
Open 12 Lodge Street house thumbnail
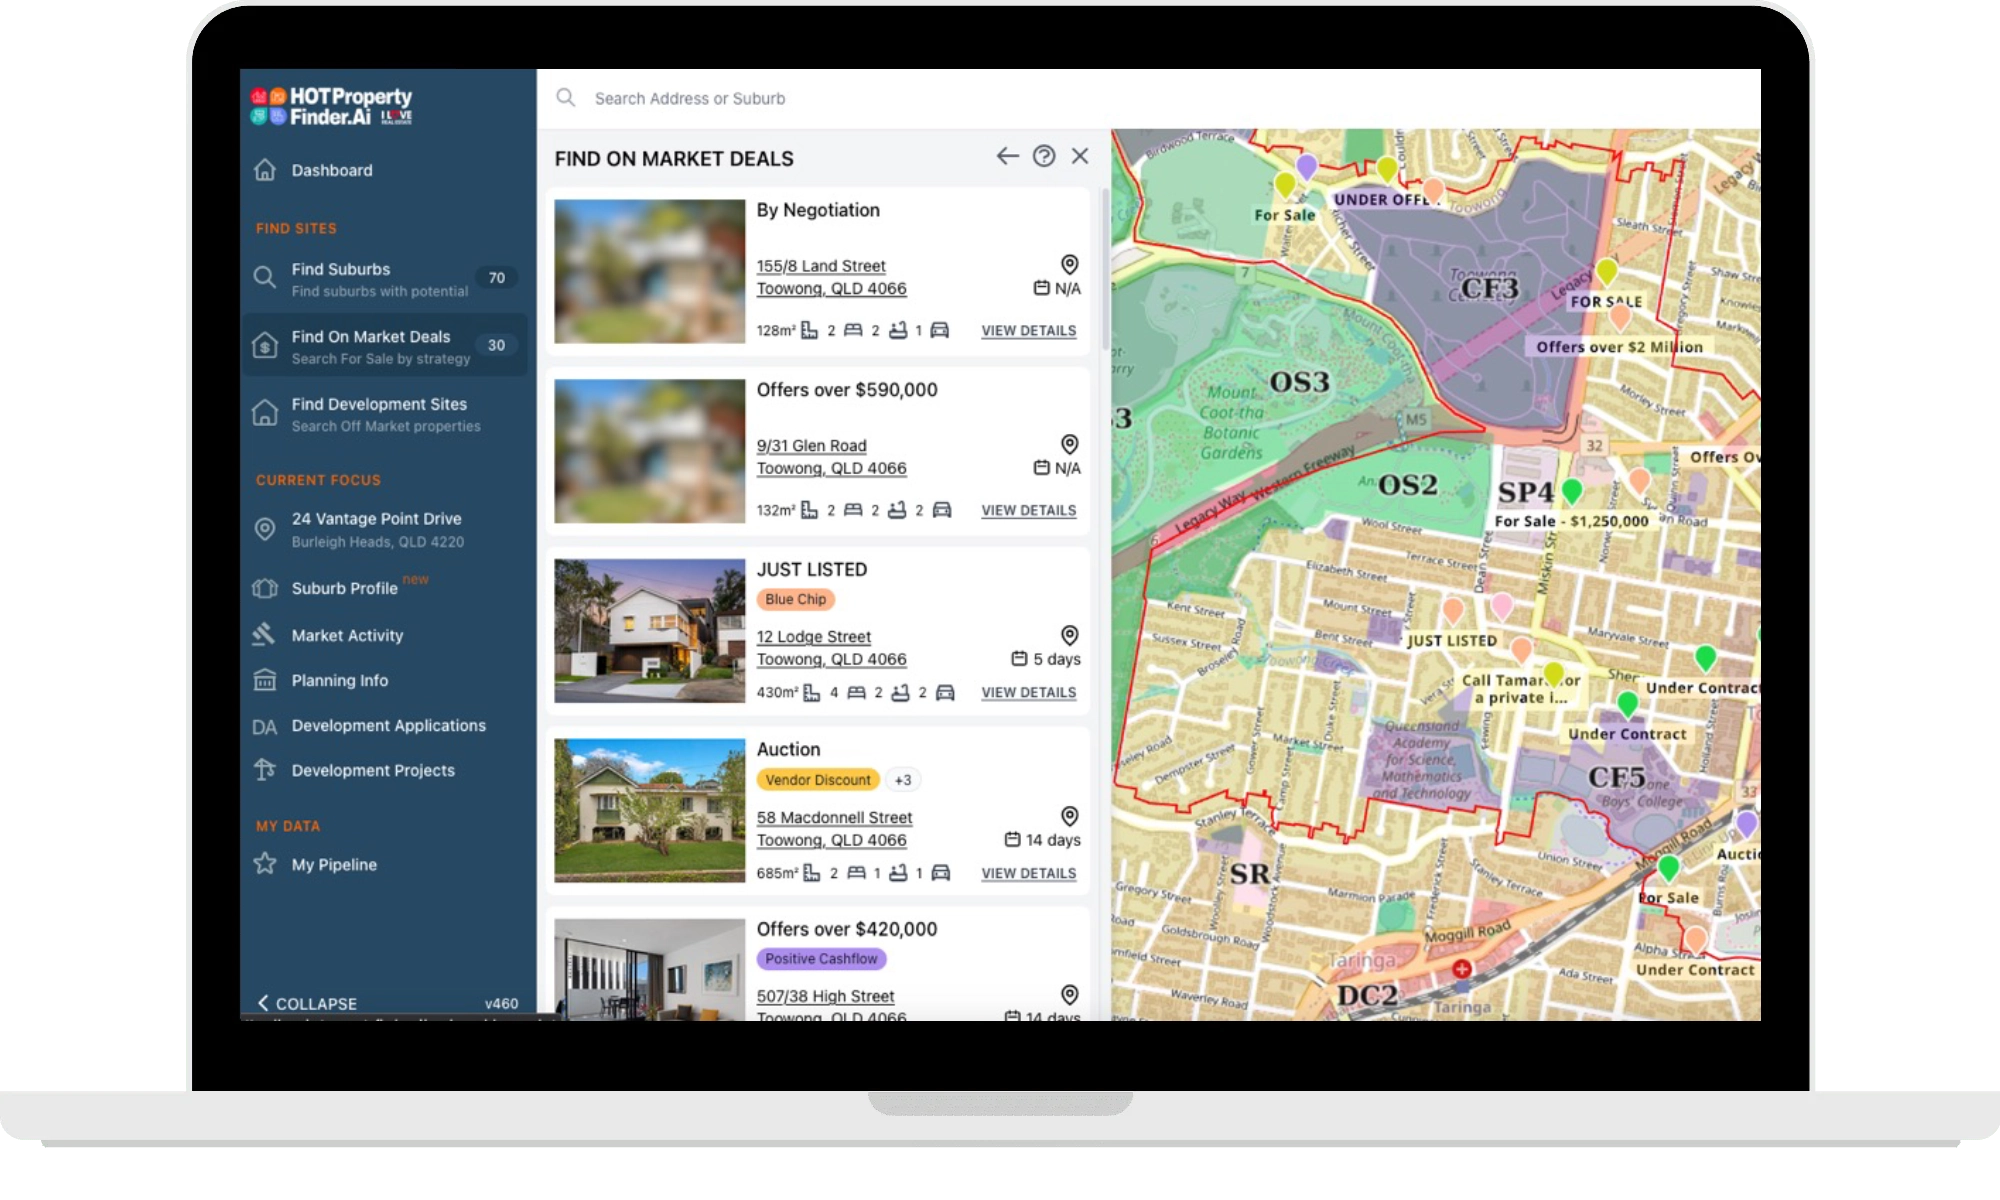point(650,631)
